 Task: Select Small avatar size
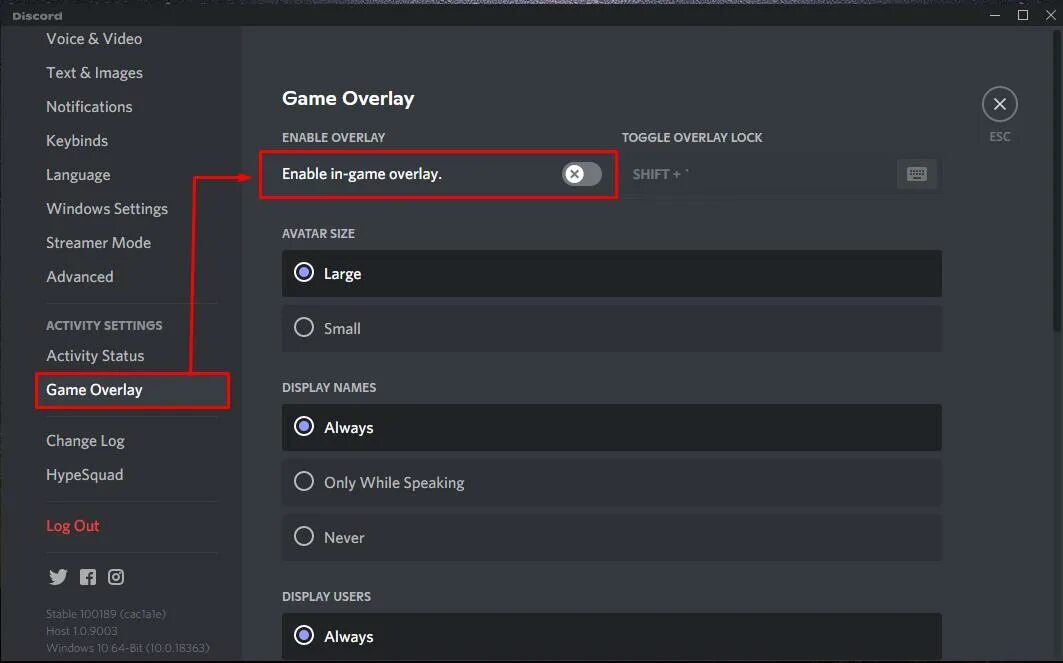tap(611, 328)
